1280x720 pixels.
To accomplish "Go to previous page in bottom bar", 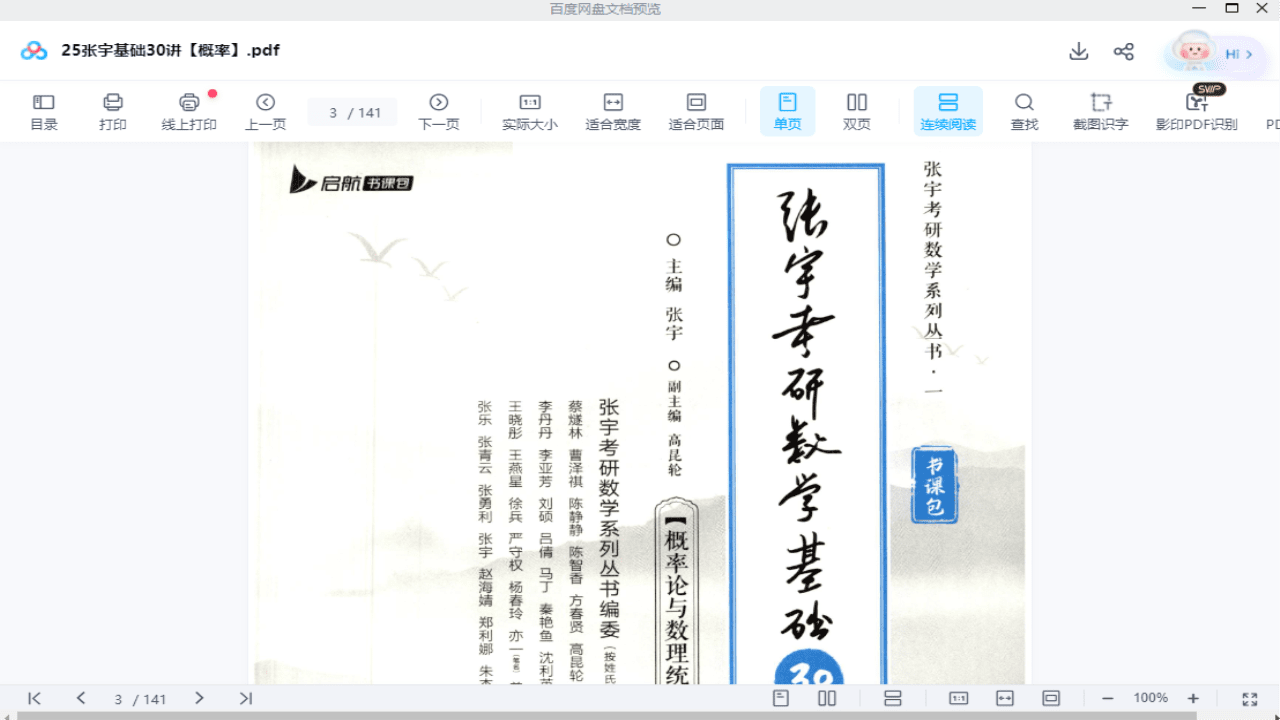I will [81, 698].
